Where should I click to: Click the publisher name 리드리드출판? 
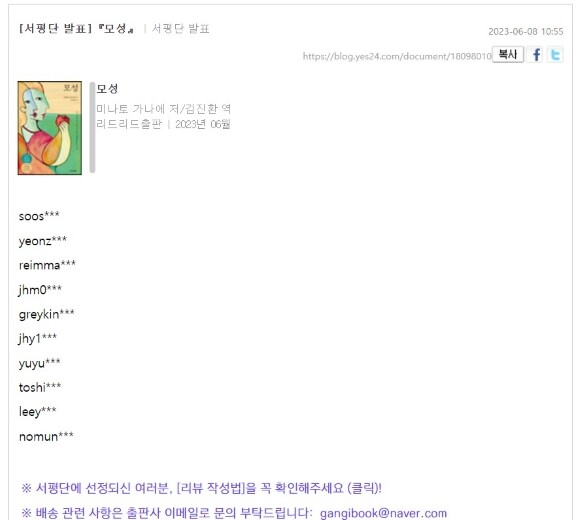tap(129, 124)
